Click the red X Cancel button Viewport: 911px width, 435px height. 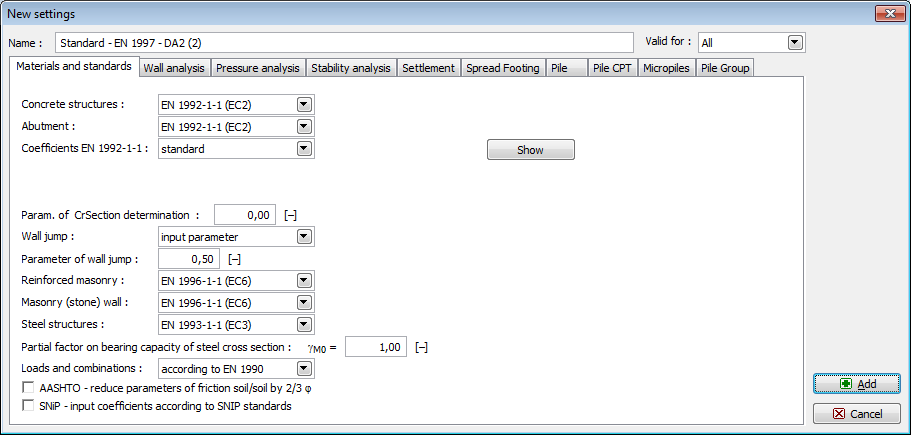tap(856, 413)
